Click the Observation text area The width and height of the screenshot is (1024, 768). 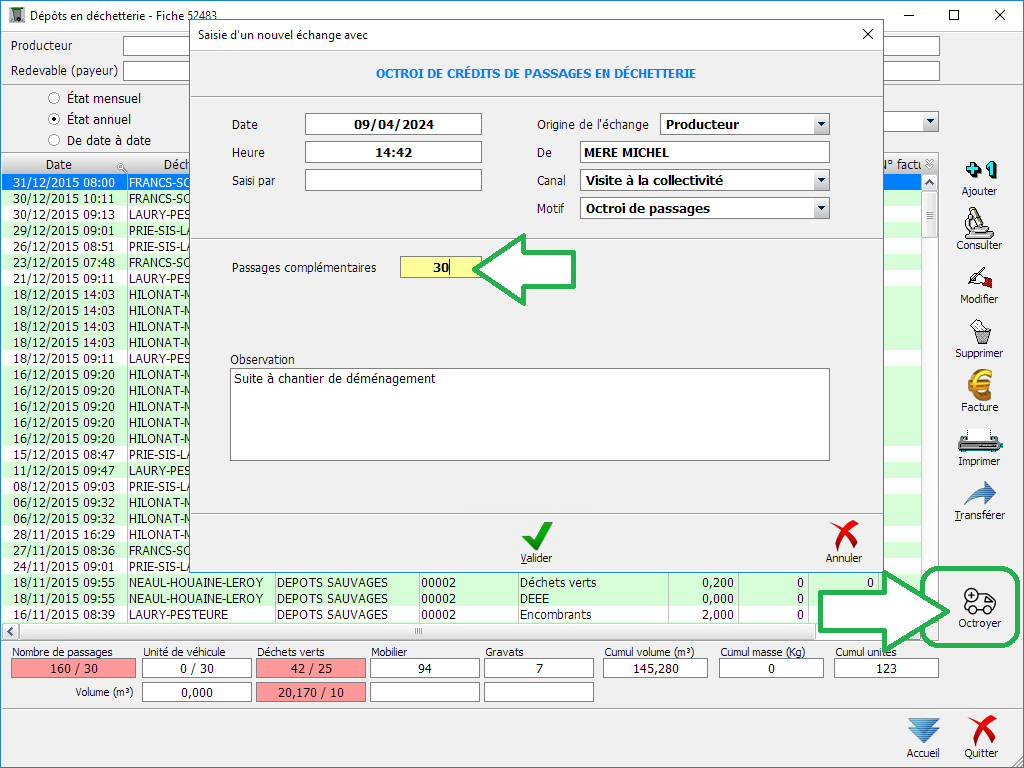529,414
